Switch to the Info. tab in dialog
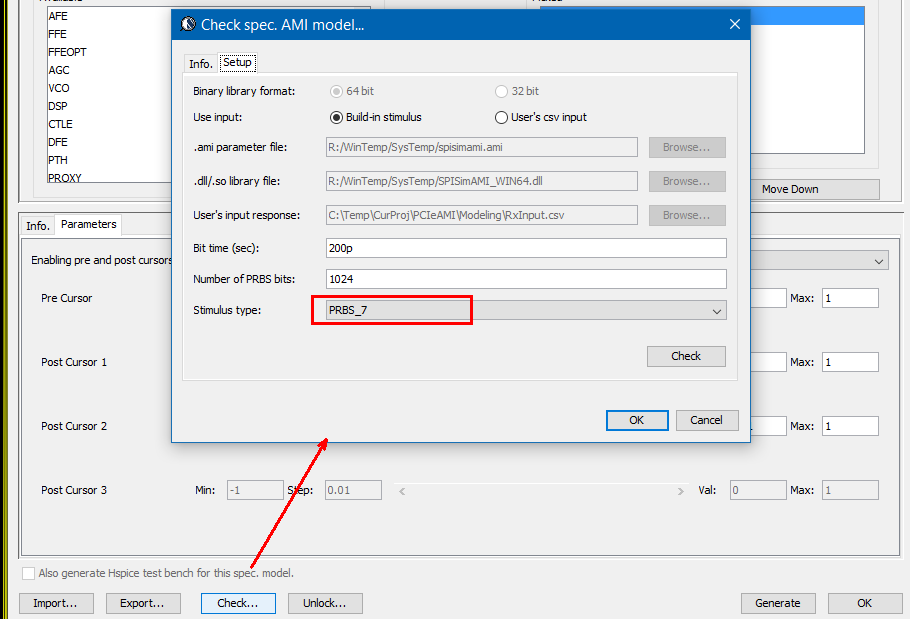Viewport: 910px width, 619px height. (x=201, y=63)
